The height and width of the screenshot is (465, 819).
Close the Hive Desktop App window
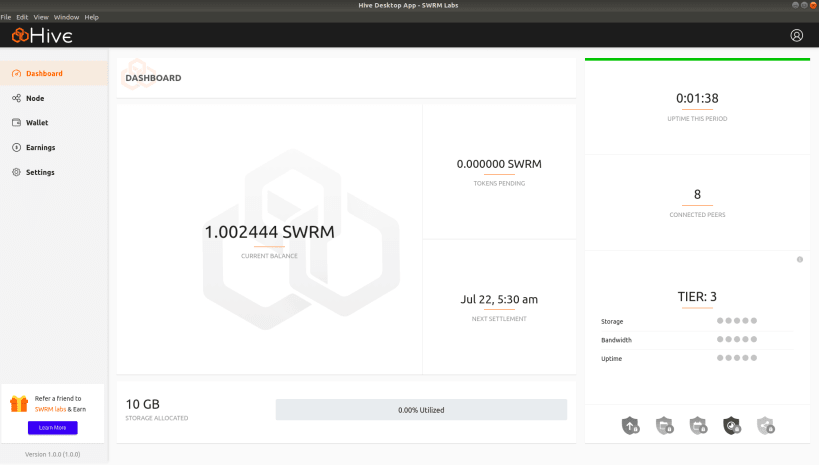point(813,5)
